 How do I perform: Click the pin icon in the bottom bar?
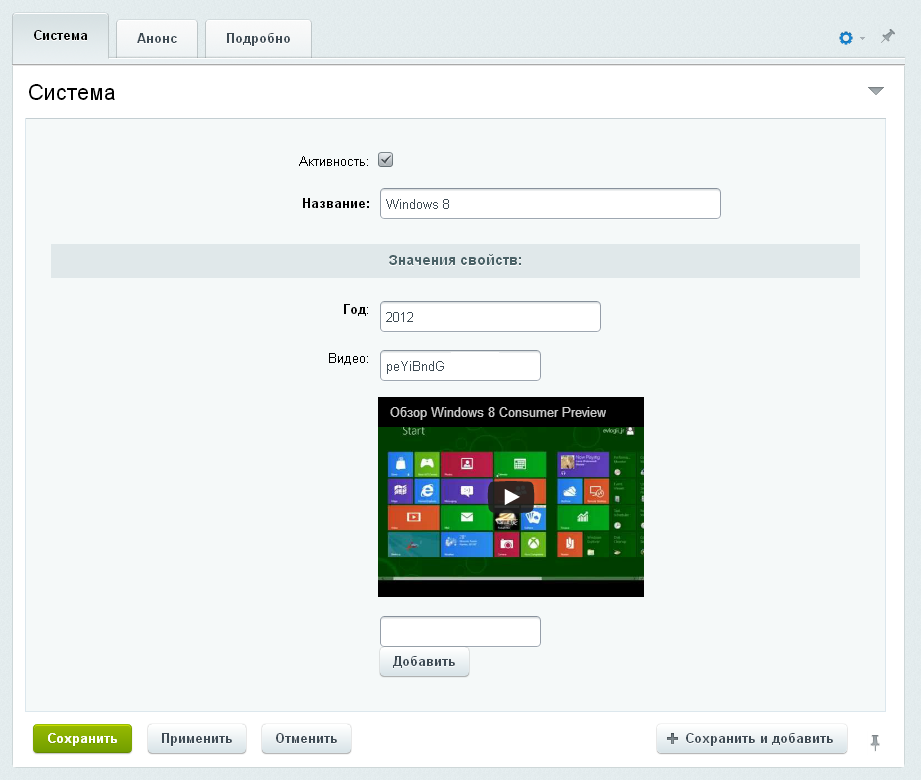coord(875,741)
